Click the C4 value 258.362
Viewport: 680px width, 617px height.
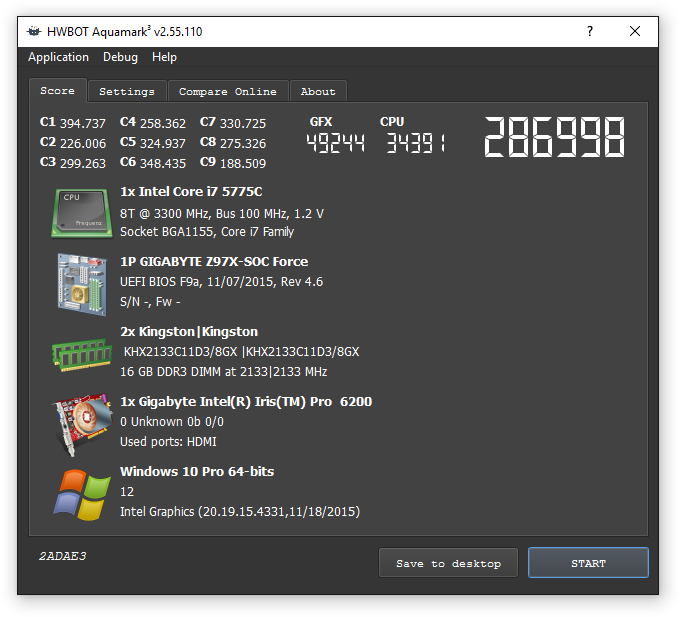[x=163, y=124]
